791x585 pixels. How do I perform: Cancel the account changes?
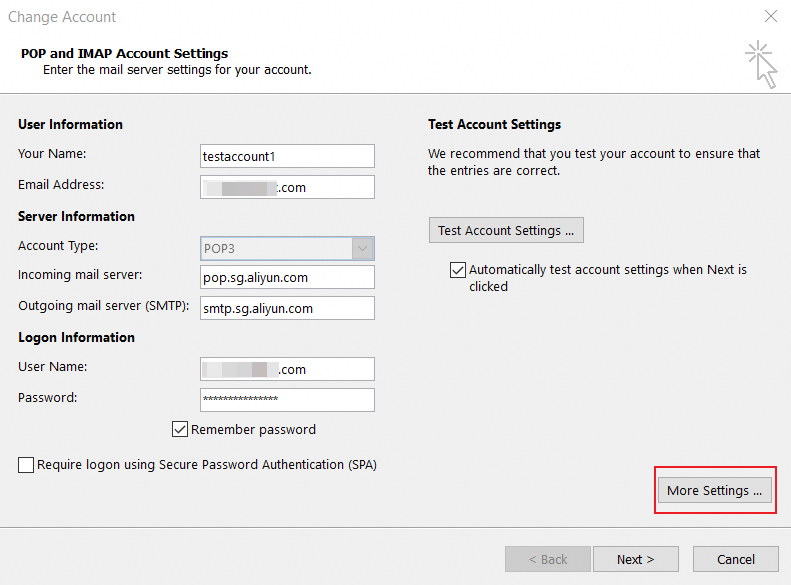736,559
